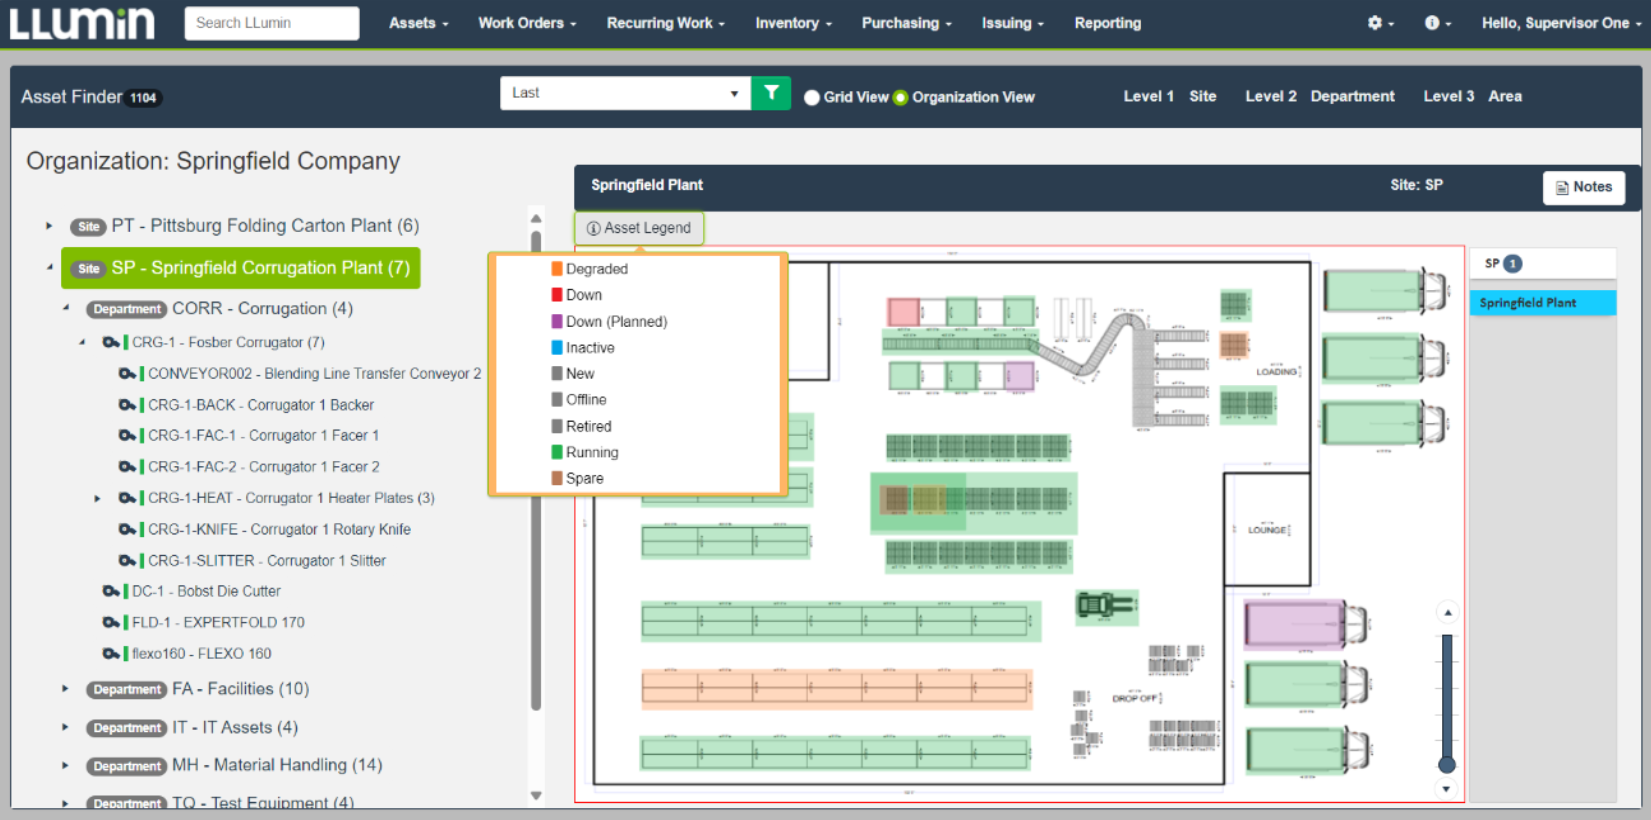The height and width of the screenshot is (820, 1651).
Task: Select the Grid View radio button
Action: [x=812, y=97]
